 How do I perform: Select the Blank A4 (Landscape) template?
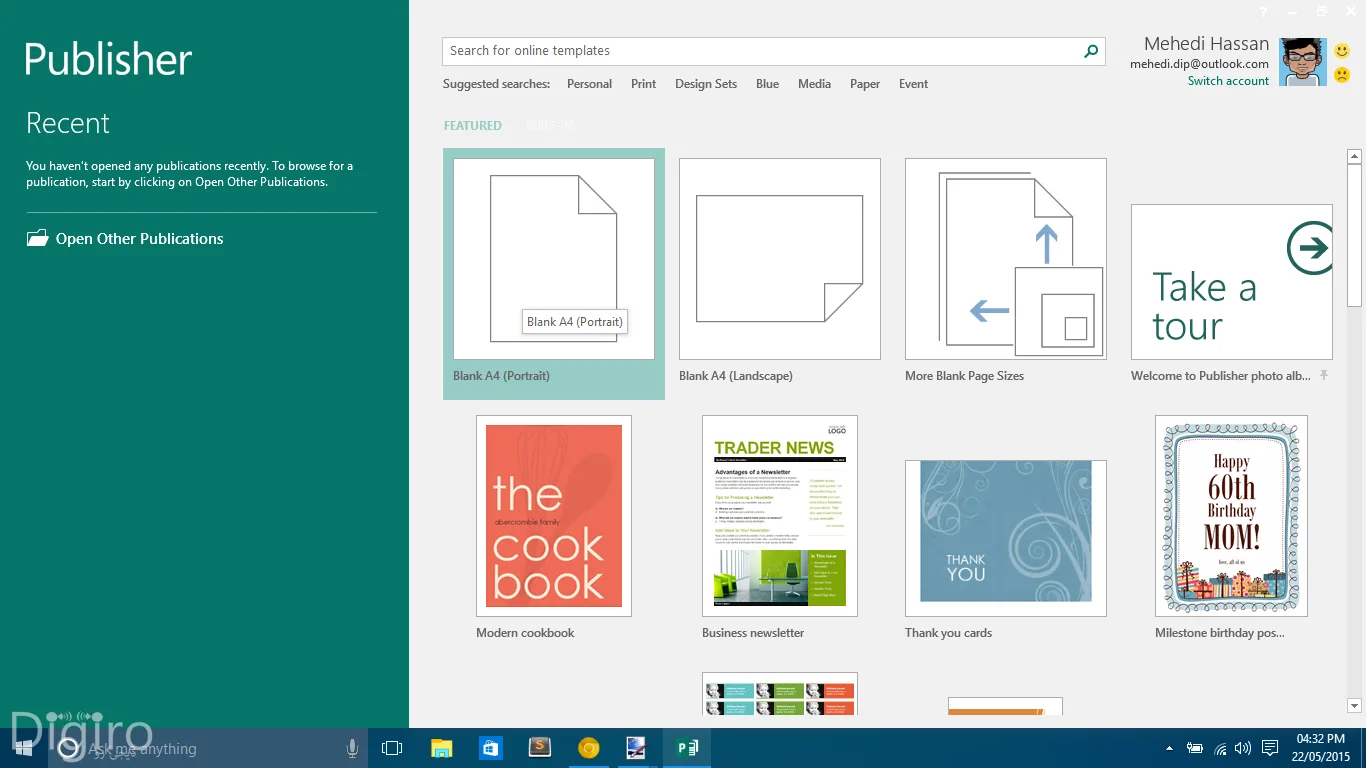pos(780,273)
